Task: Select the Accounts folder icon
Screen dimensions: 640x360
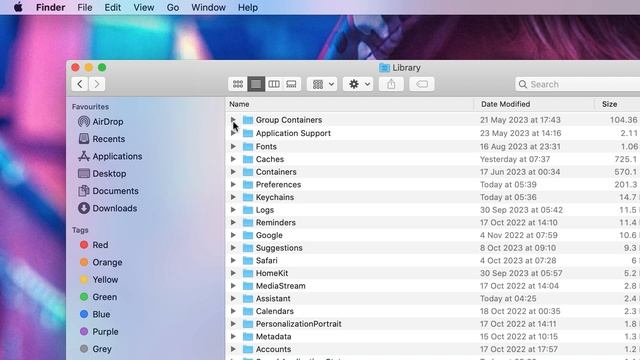Action: pyautogui.click(x=248, y=349)
